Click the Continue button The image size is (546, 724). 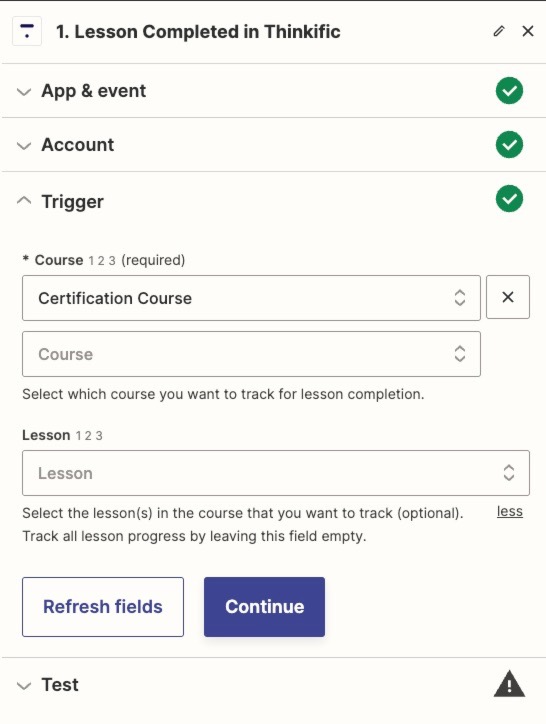[x=264, y=607]
